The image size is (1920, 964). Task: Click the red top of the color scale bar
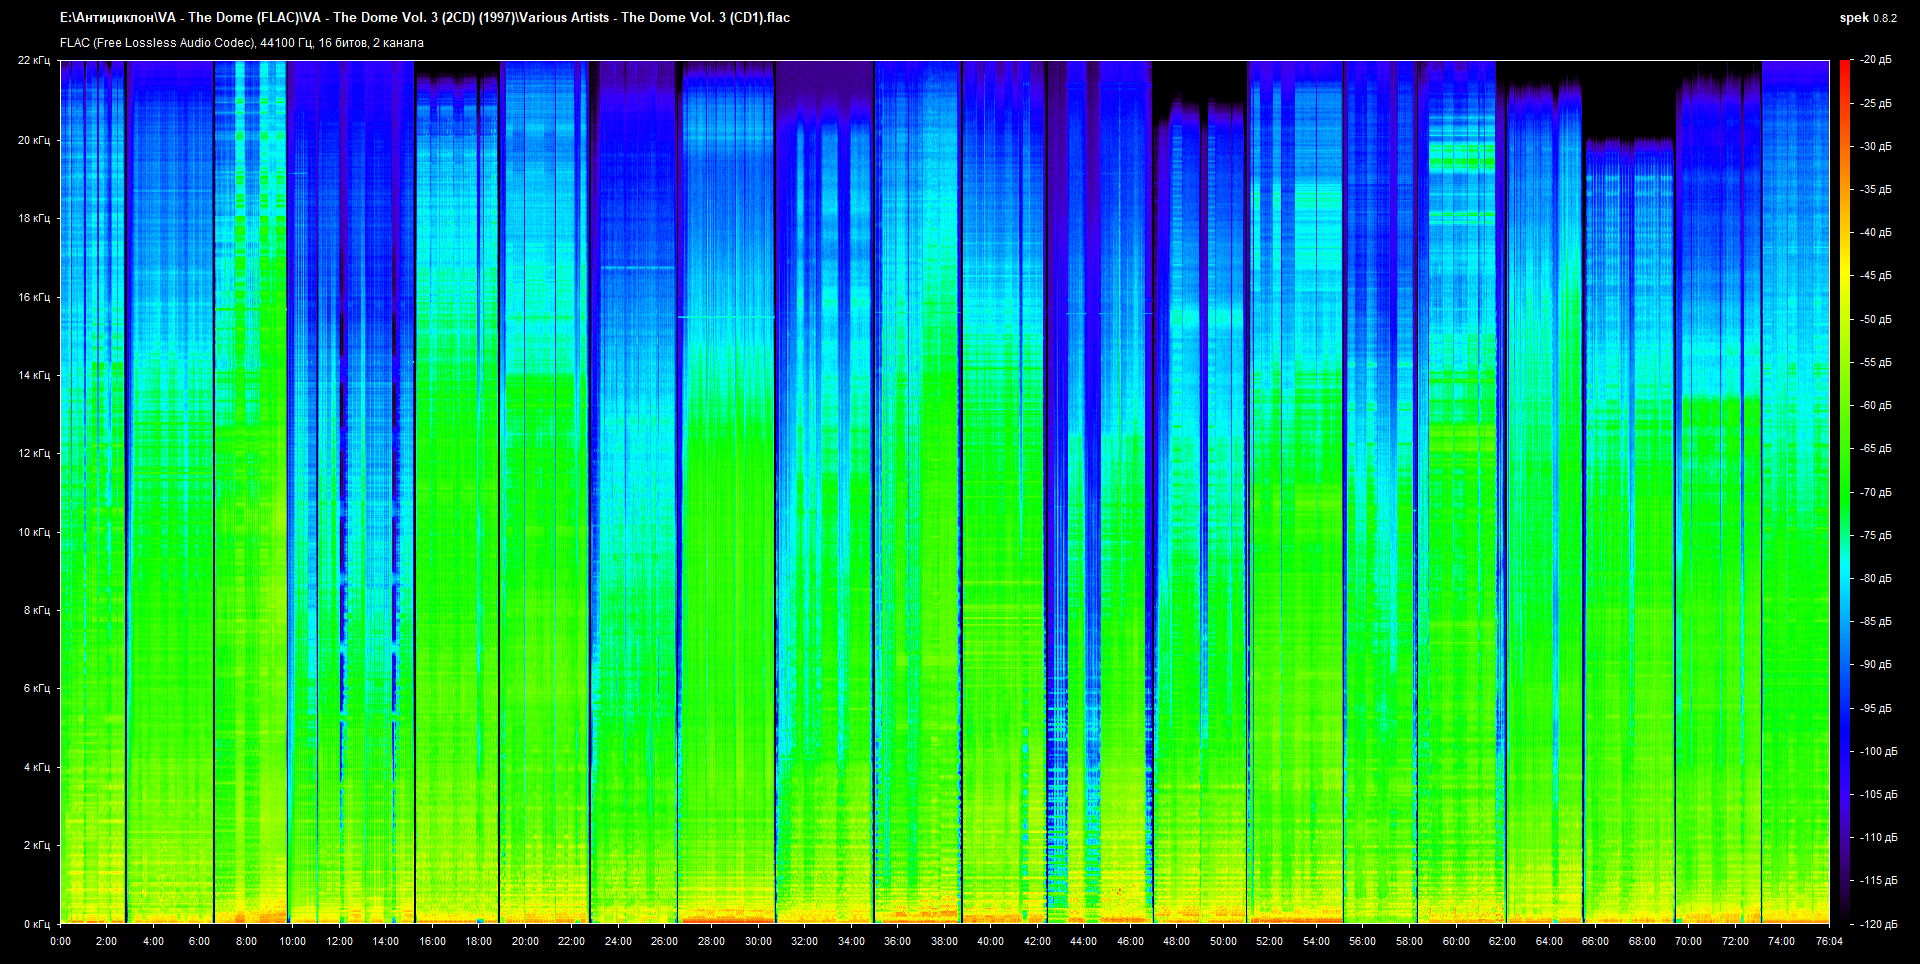(1844, 66)
